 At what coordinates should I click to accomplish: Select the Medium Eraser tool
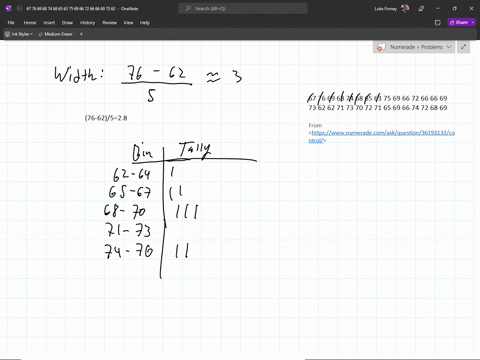tap(55, 34)
